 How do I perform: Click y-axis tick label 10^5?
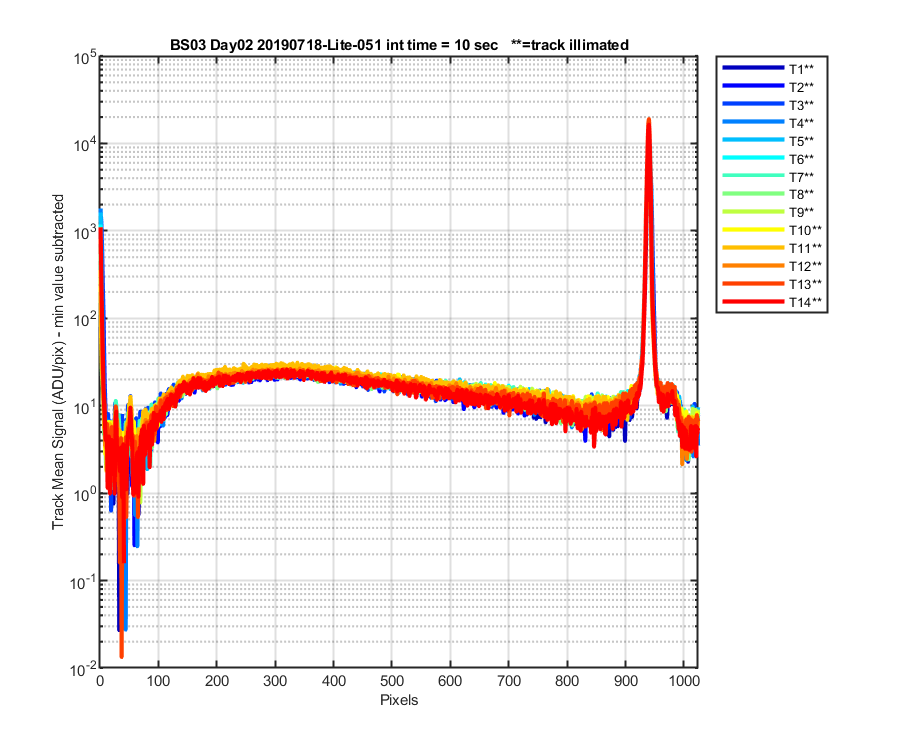(x=85, y=58)
